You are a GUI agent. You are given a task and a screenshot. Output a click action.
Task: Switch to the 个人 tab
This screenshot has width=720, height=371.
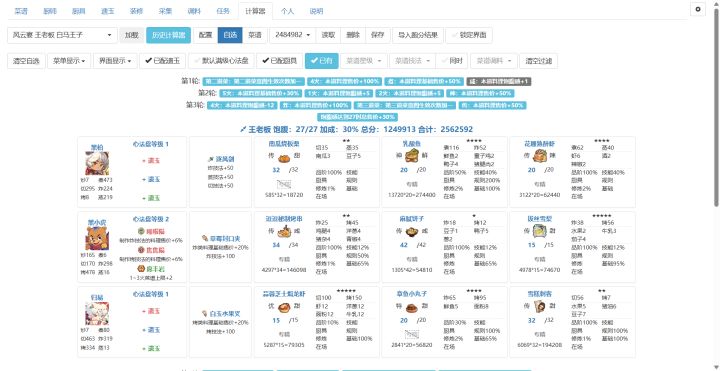coord(287,11)
